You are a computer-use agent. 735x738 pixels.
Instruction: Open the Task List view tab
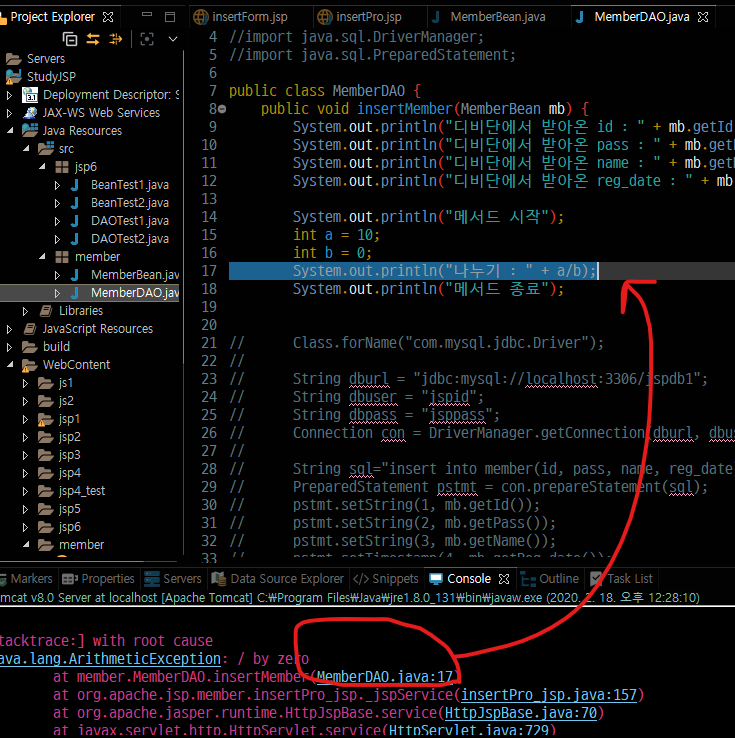[621, 579]
